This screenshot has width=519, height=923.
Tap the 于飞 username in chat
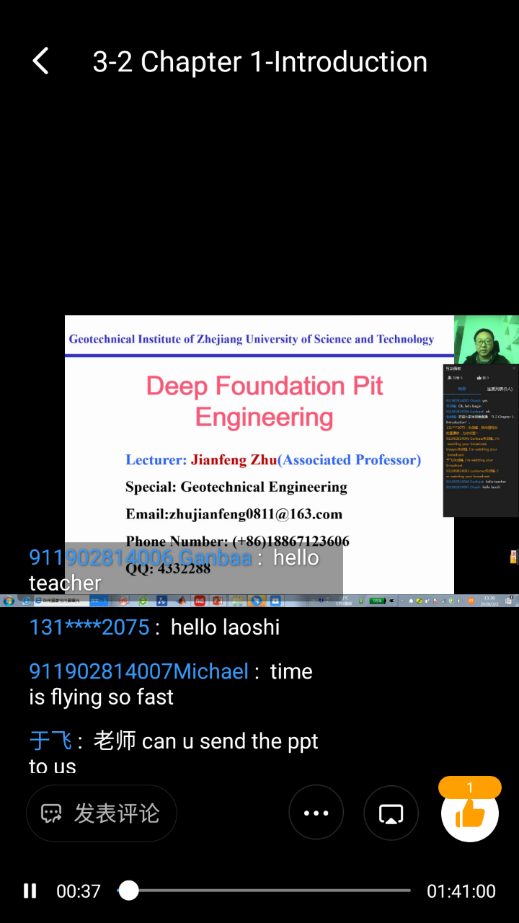51,741
